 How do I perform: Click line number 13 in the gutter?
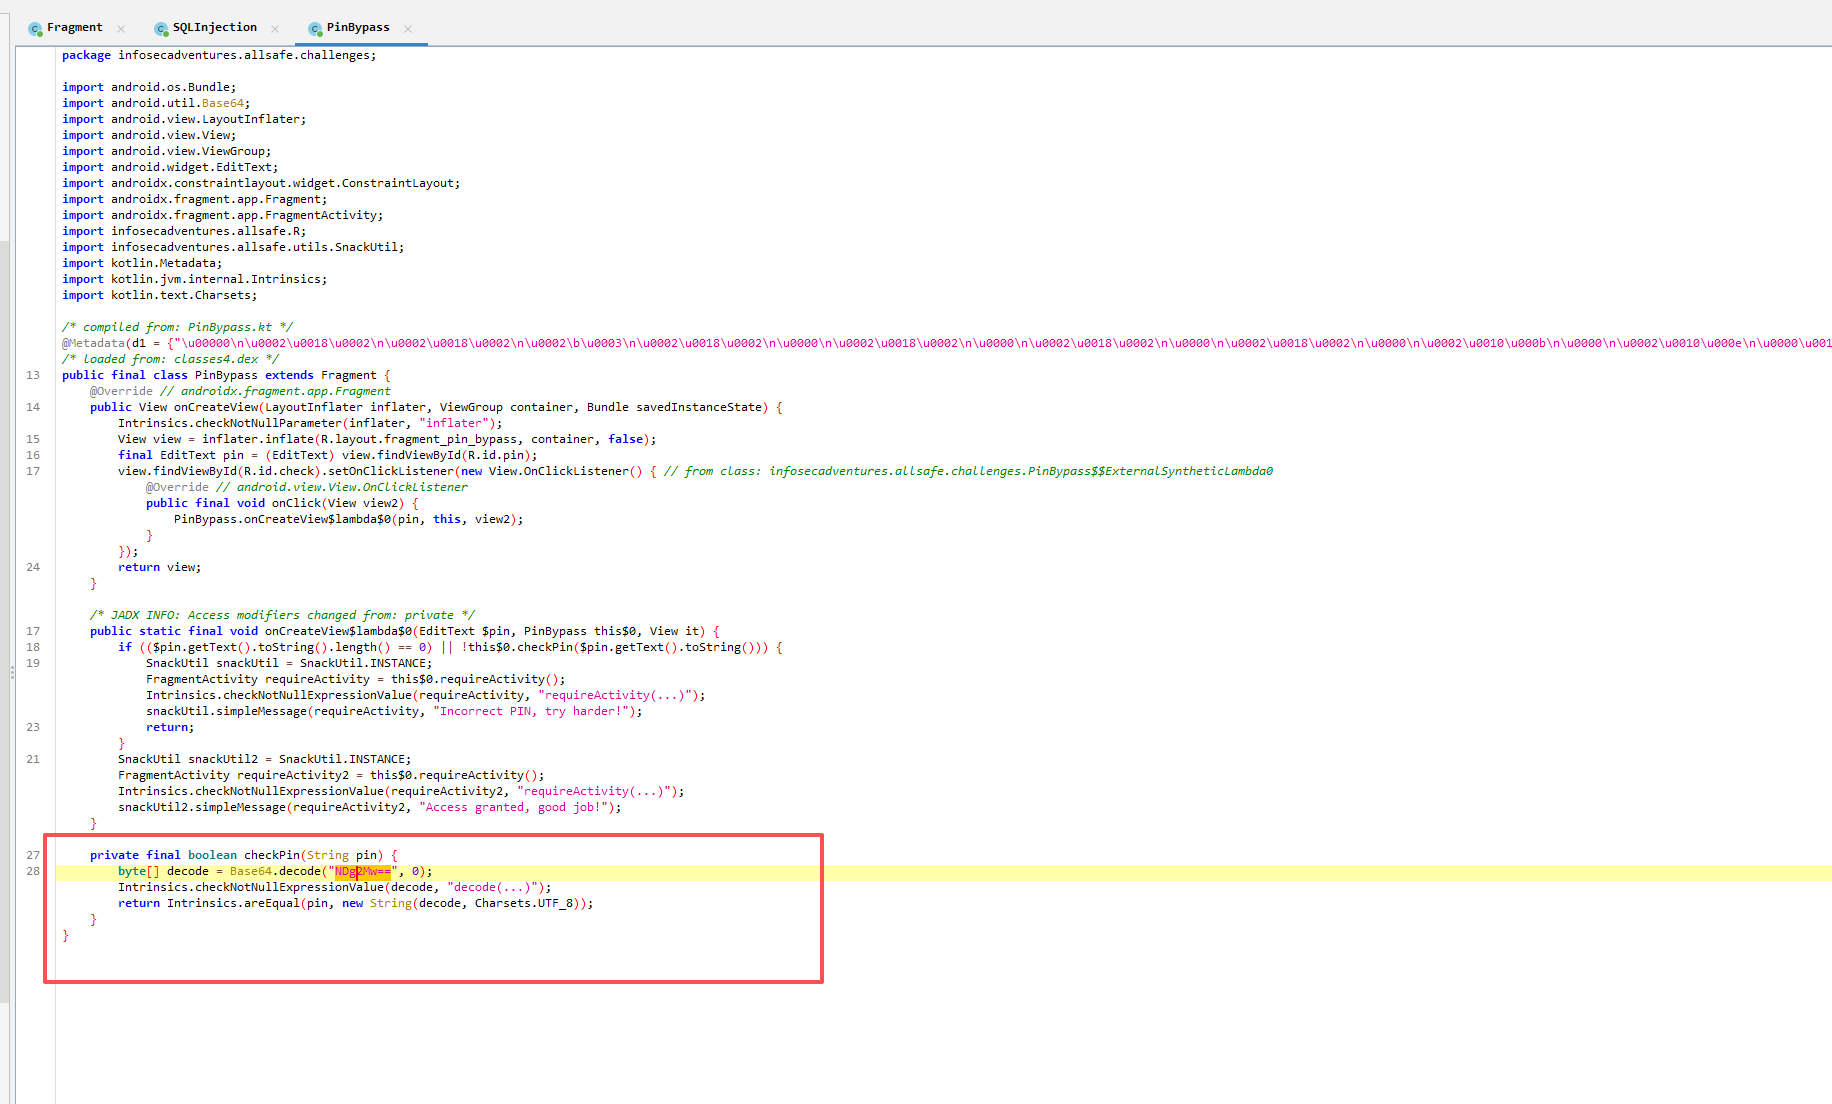coord(33,376)
